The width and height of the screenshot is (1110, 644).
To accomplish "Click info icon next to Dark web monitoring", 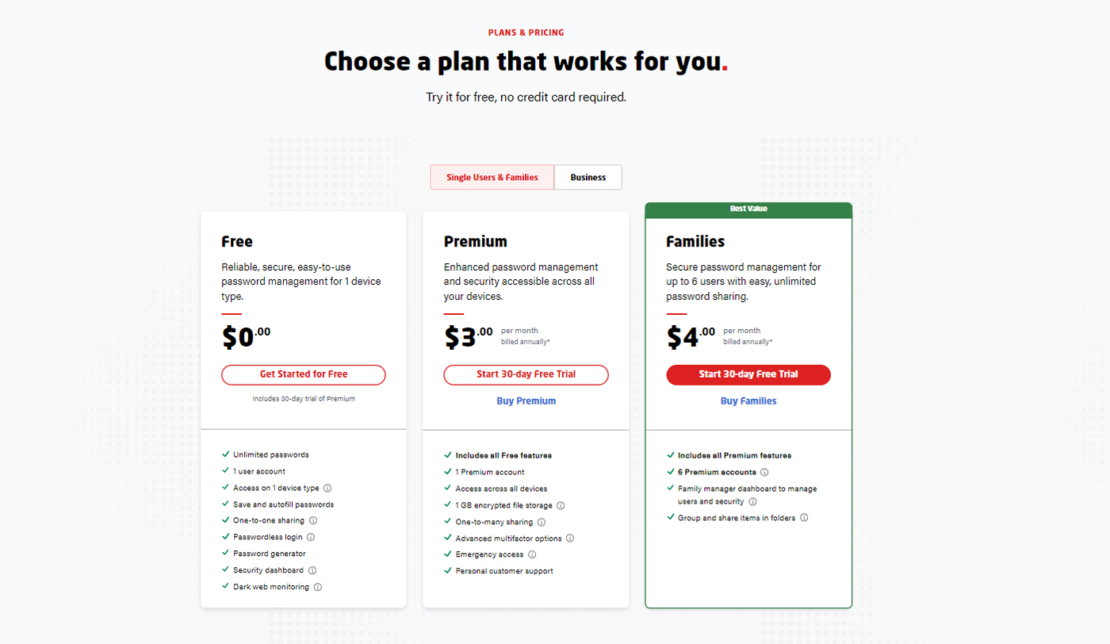I will (318, 587).
